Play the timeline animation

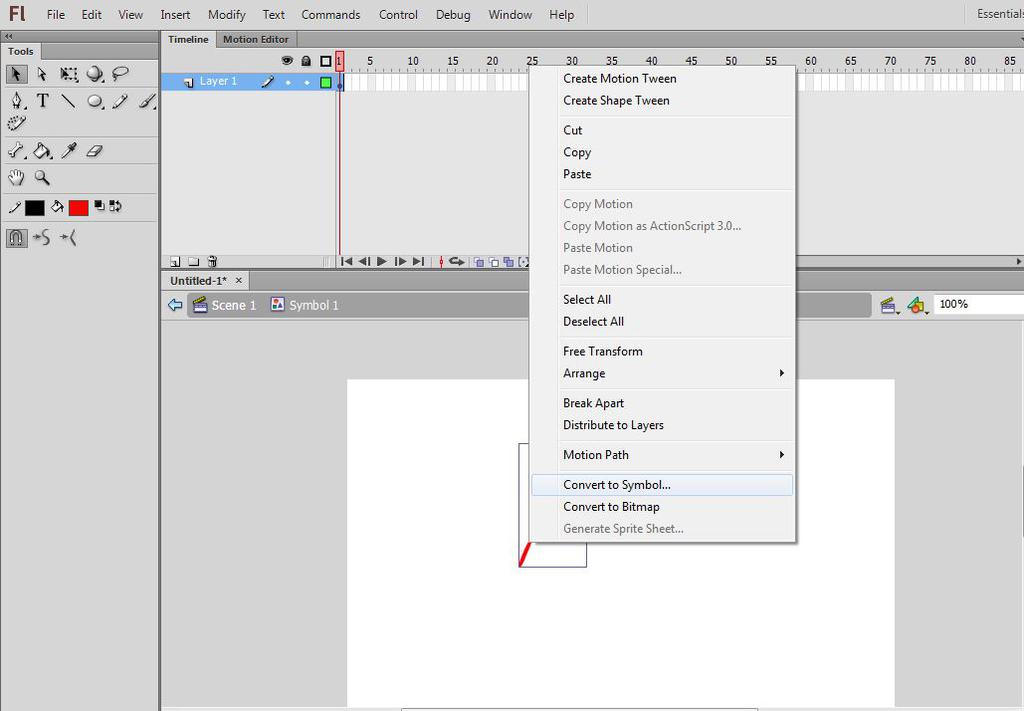[x=382, y=261]
